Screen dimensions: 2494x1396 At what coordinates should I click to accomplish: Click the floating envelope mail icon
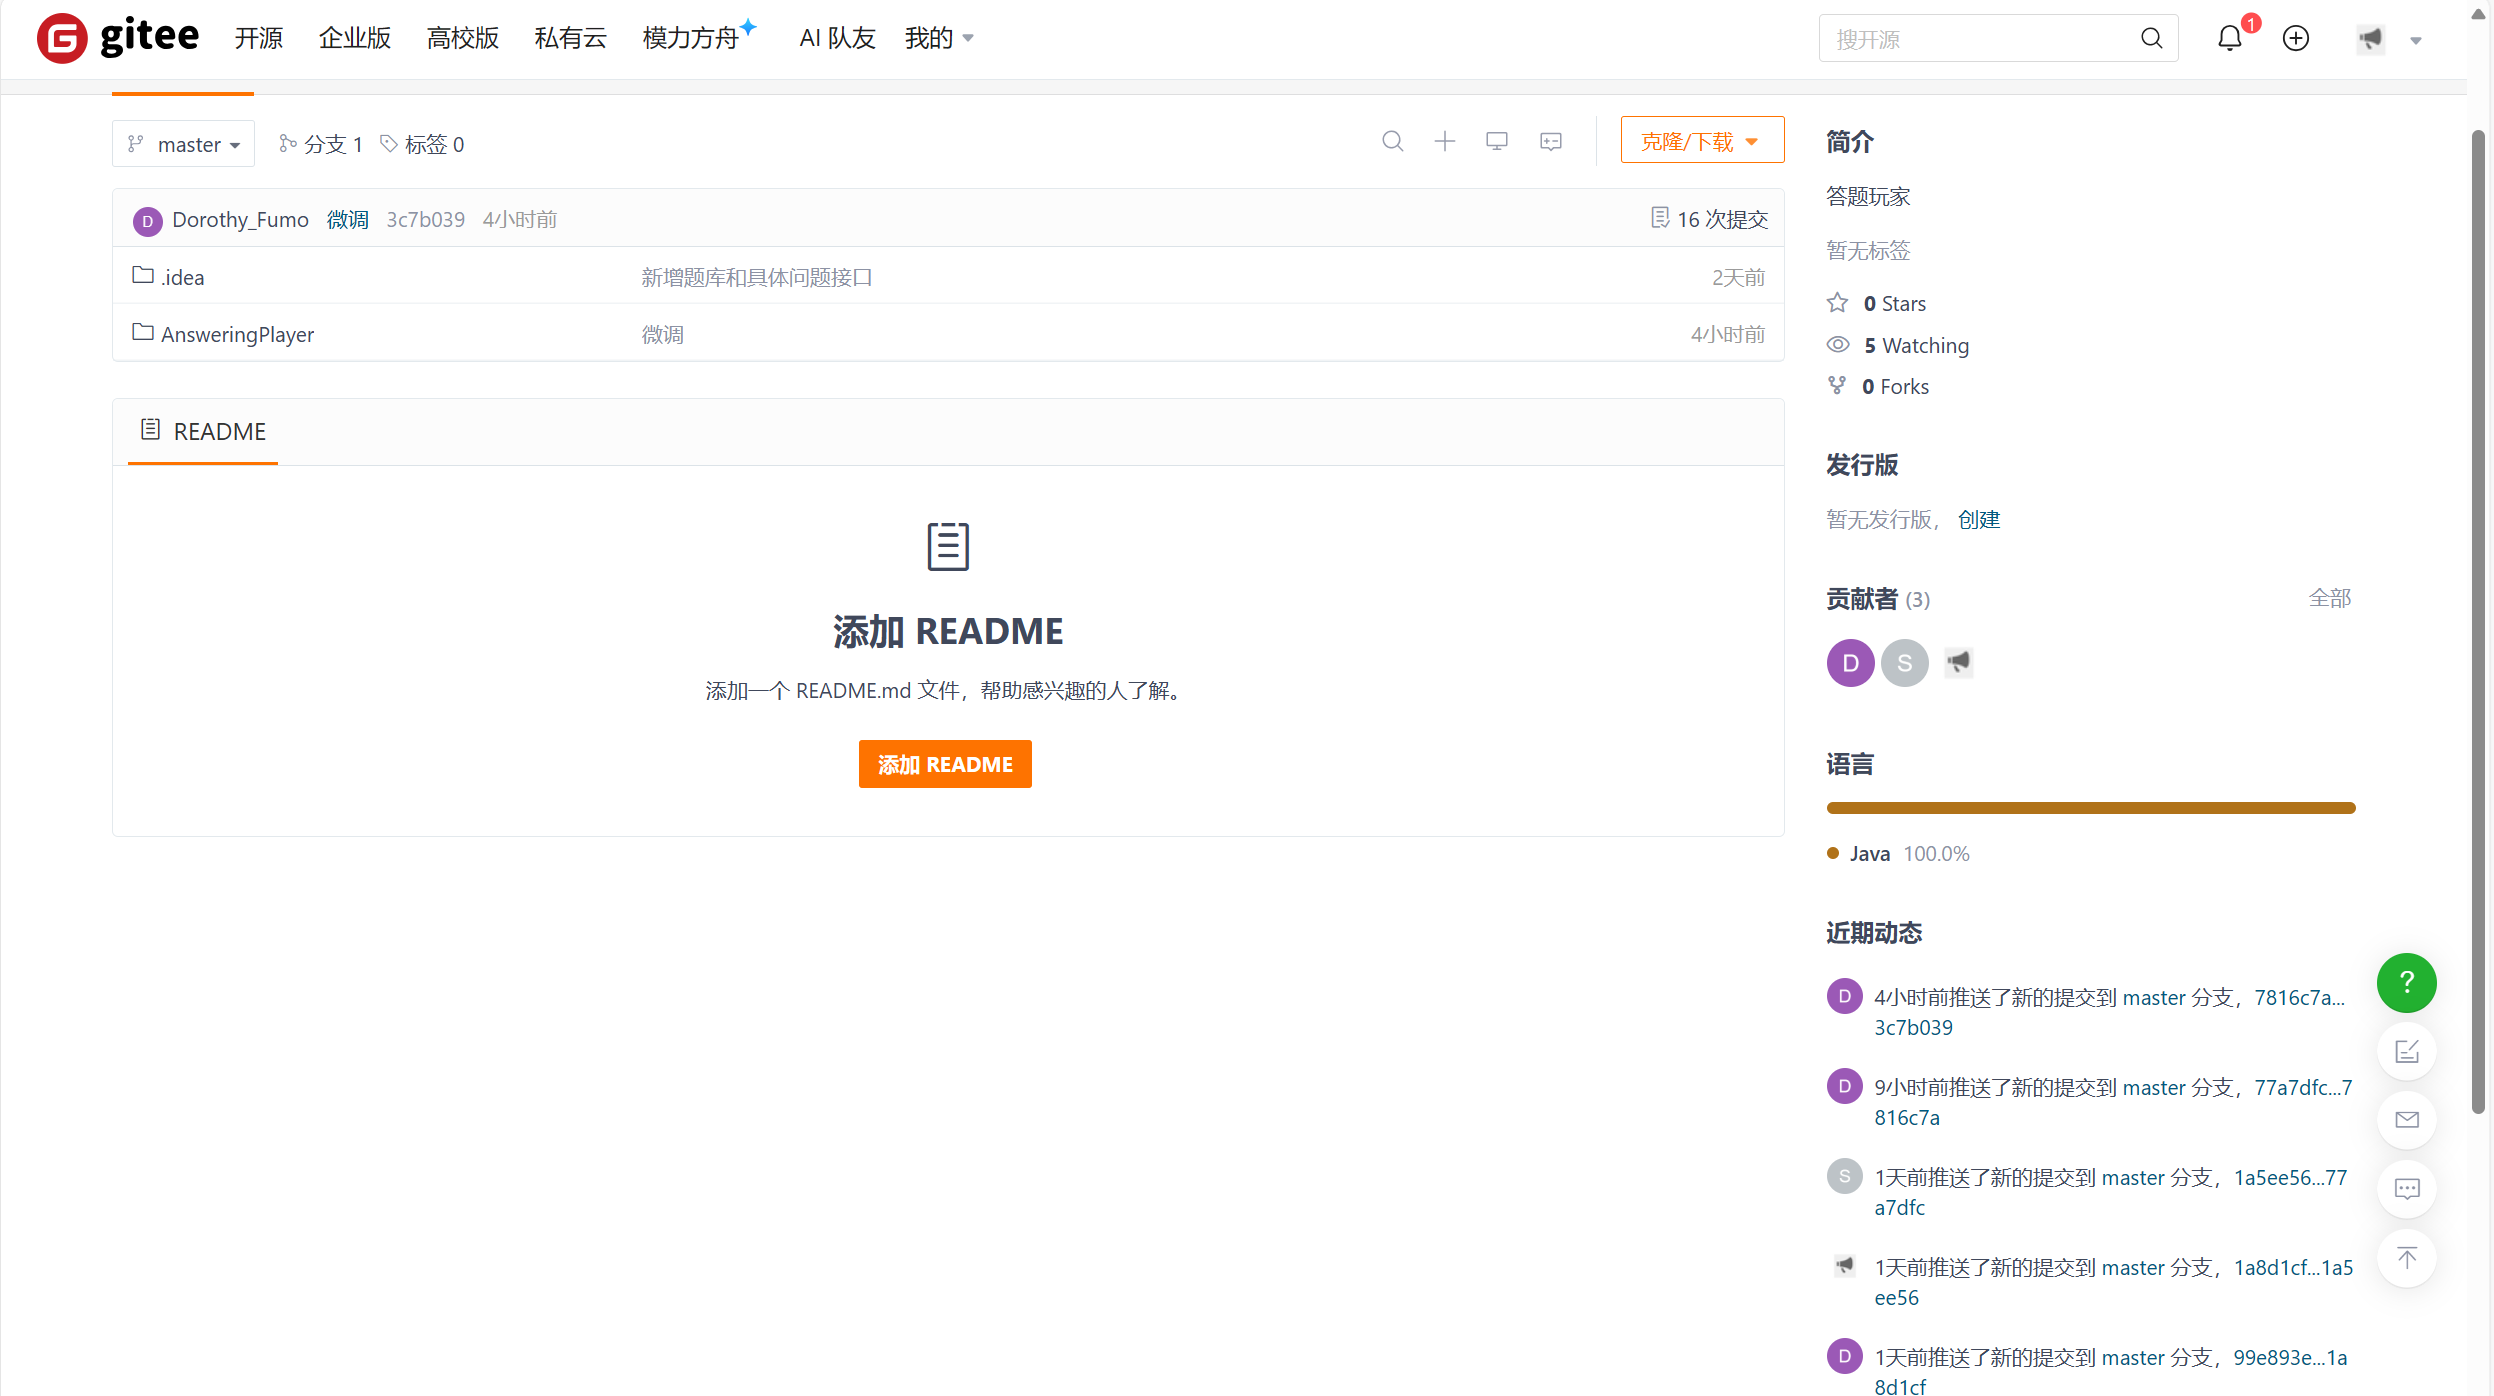[2406, 1120]
